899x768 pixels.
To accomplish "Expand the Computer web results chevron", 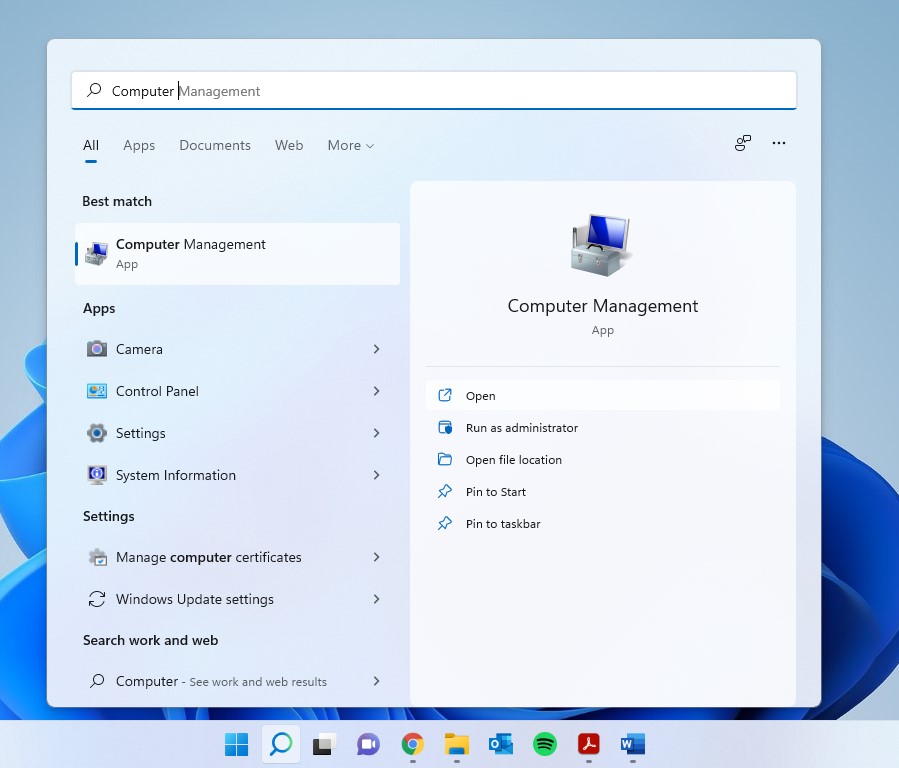I will (377, 681).
